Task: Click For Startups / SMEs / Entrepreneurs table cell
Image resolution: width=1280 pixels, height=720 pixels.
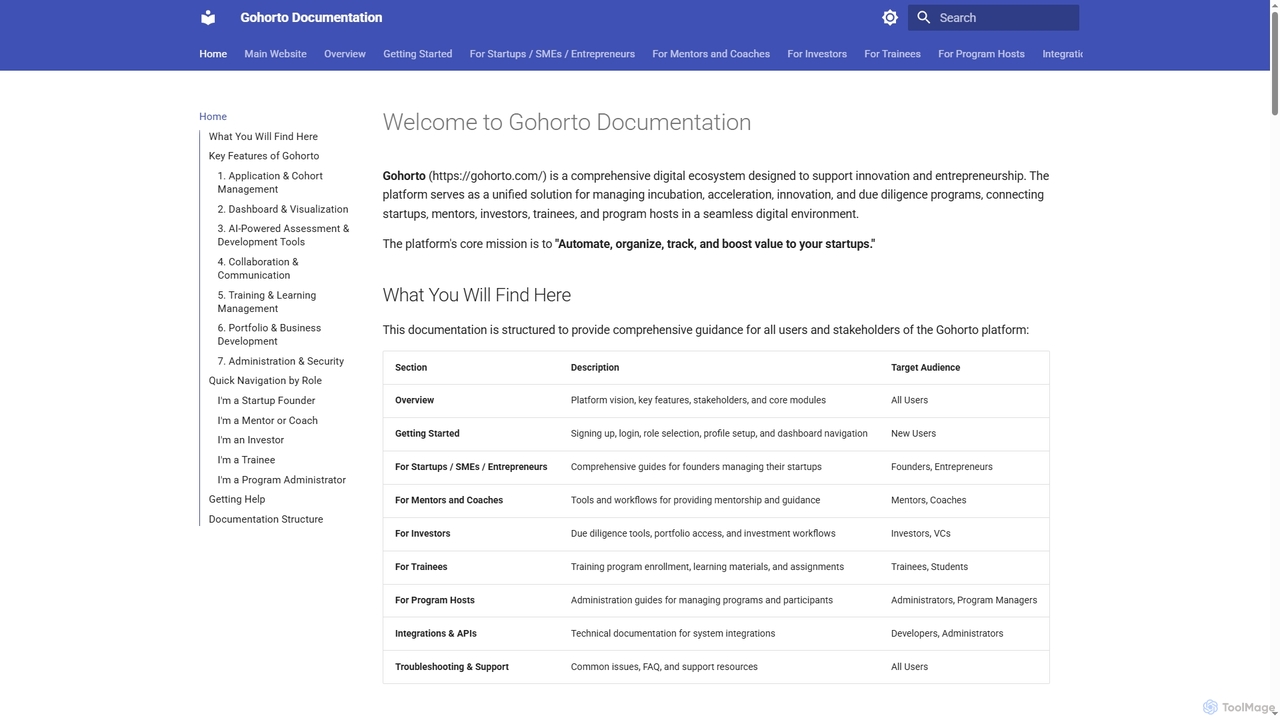Action: point(471,467)
